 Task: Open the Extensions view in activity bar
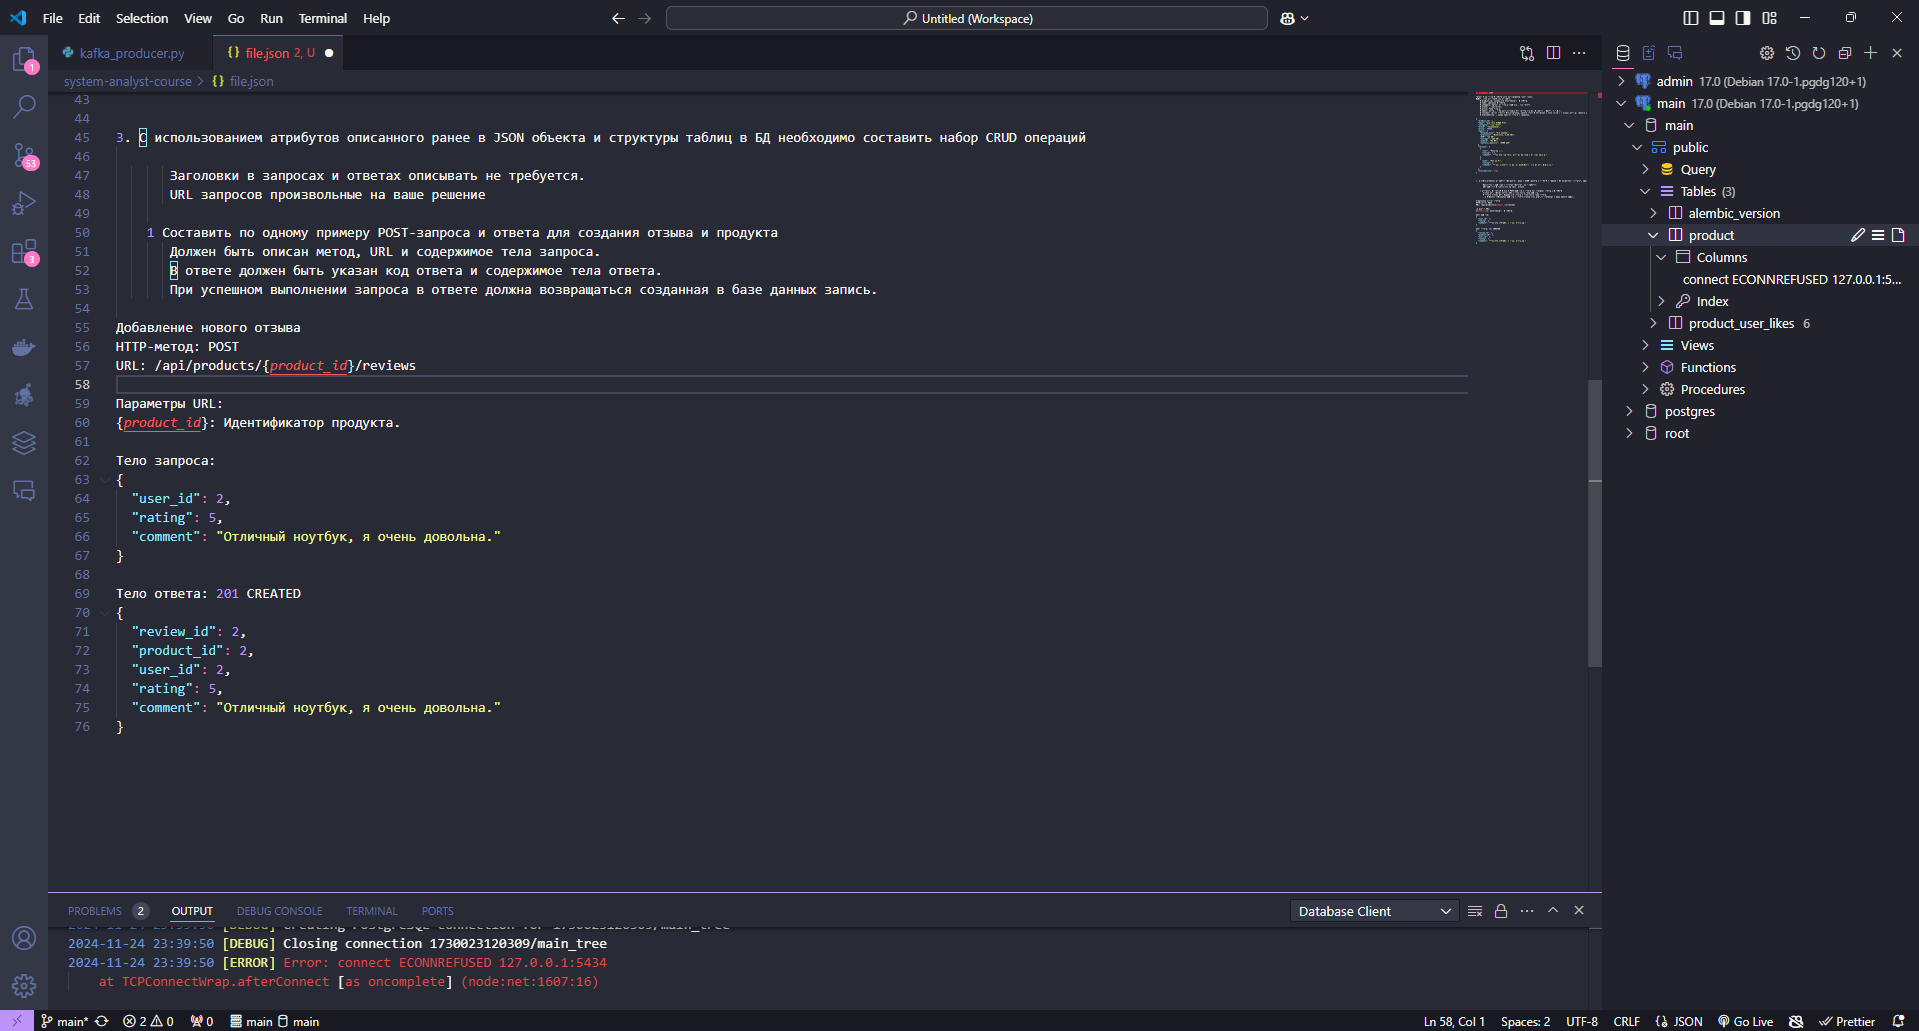click(24, 251)
